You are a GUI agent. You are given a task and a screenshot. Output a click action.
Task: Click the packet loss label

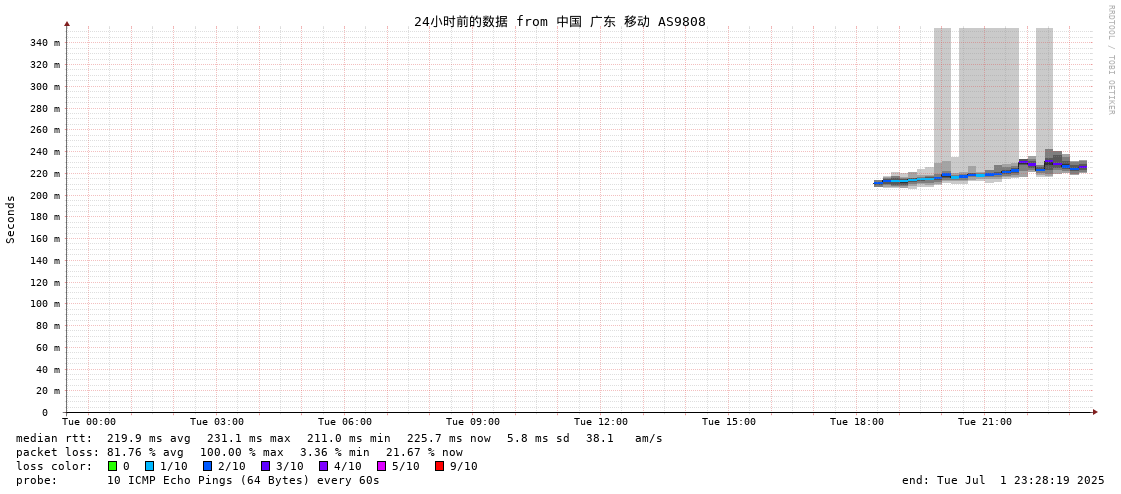pos(57,453)
